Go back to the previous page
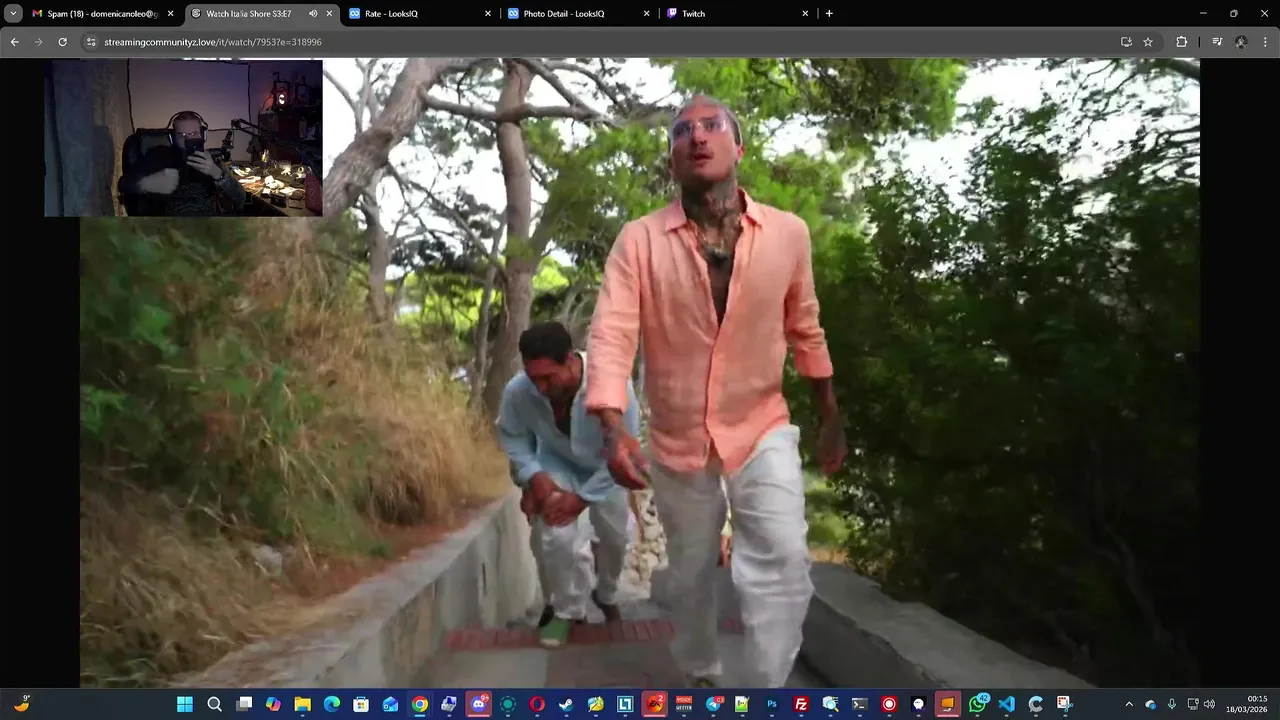The image size is (1280, 720). click(x=14, y=42)
